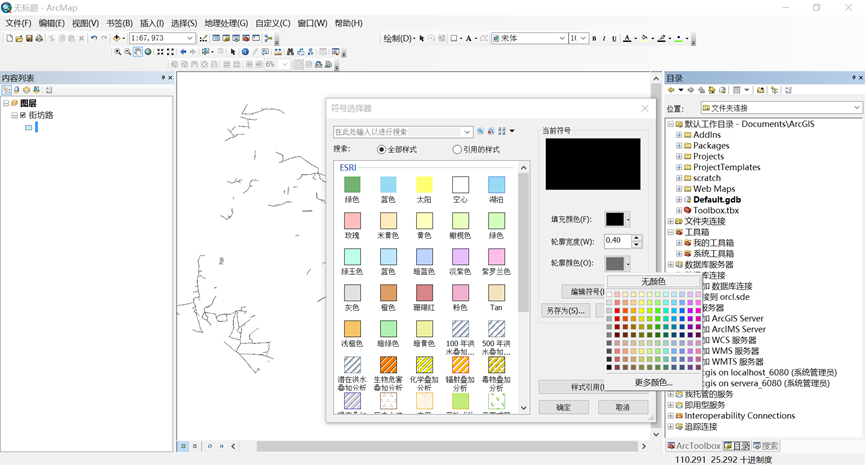
Task: Create a new map document
Action: (x=9, y=38)
